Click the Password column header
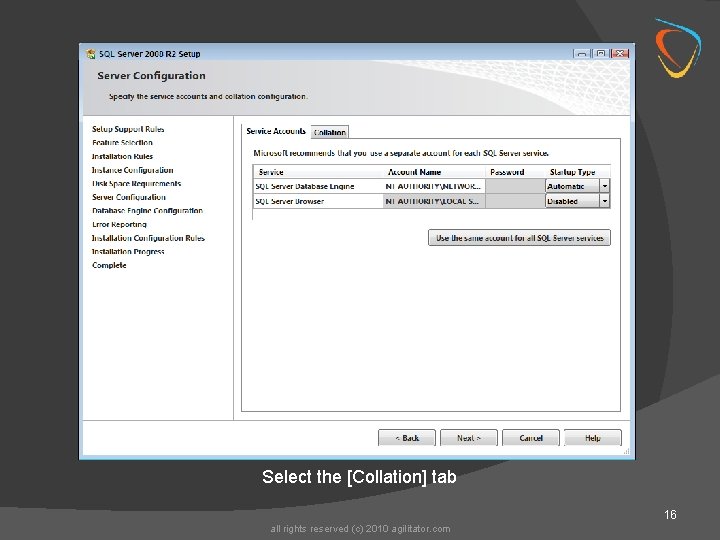720x540 pixels. pos(515,172)
